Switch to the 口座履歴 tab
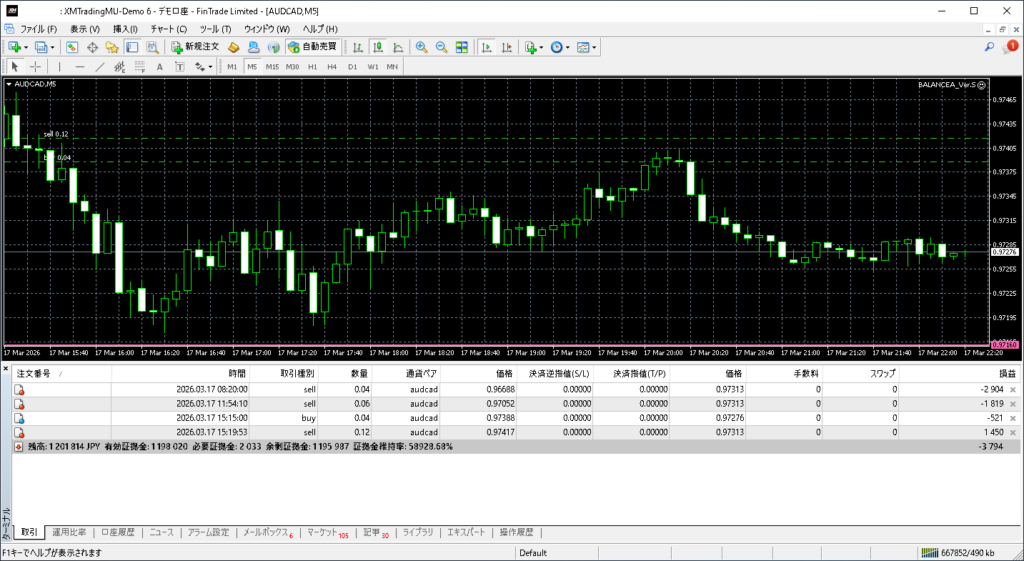The image size is (1024, 561). coord(116,532)
